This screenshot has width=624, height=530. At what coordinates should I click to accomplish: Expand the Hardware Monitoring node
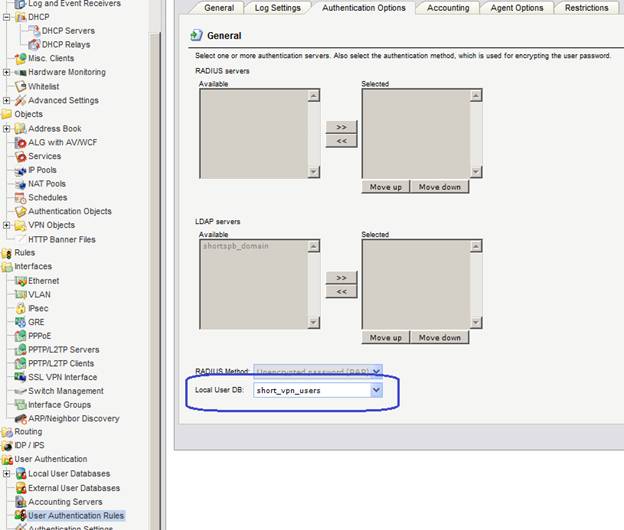pos(6,72)
